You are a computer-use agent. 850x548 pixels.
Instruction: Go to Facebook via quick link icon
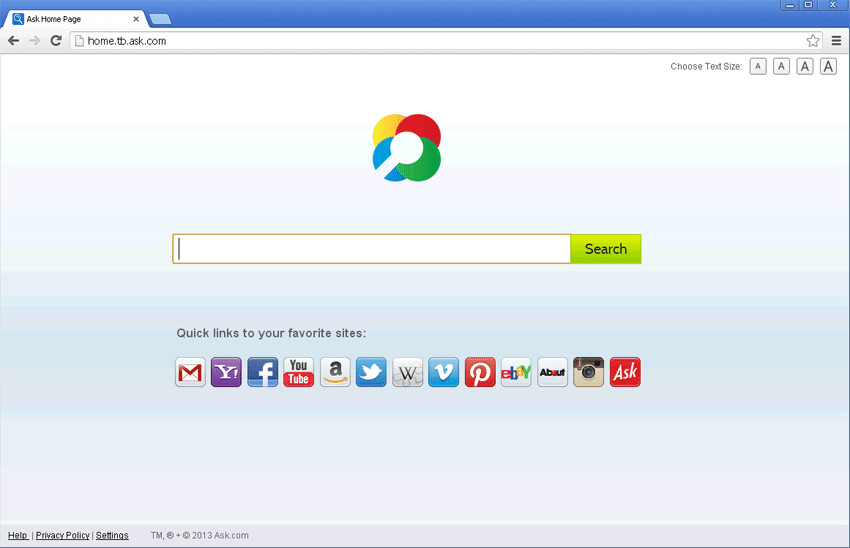tap(262, 372)
